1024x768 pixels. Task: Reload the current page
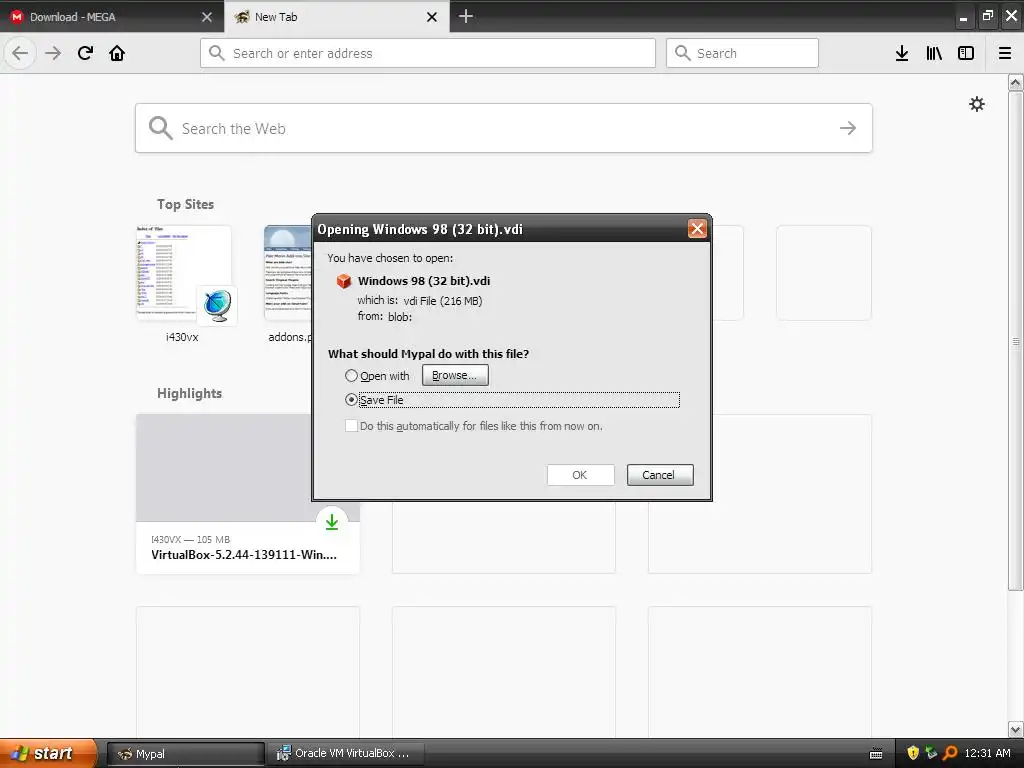coord(85,53)
